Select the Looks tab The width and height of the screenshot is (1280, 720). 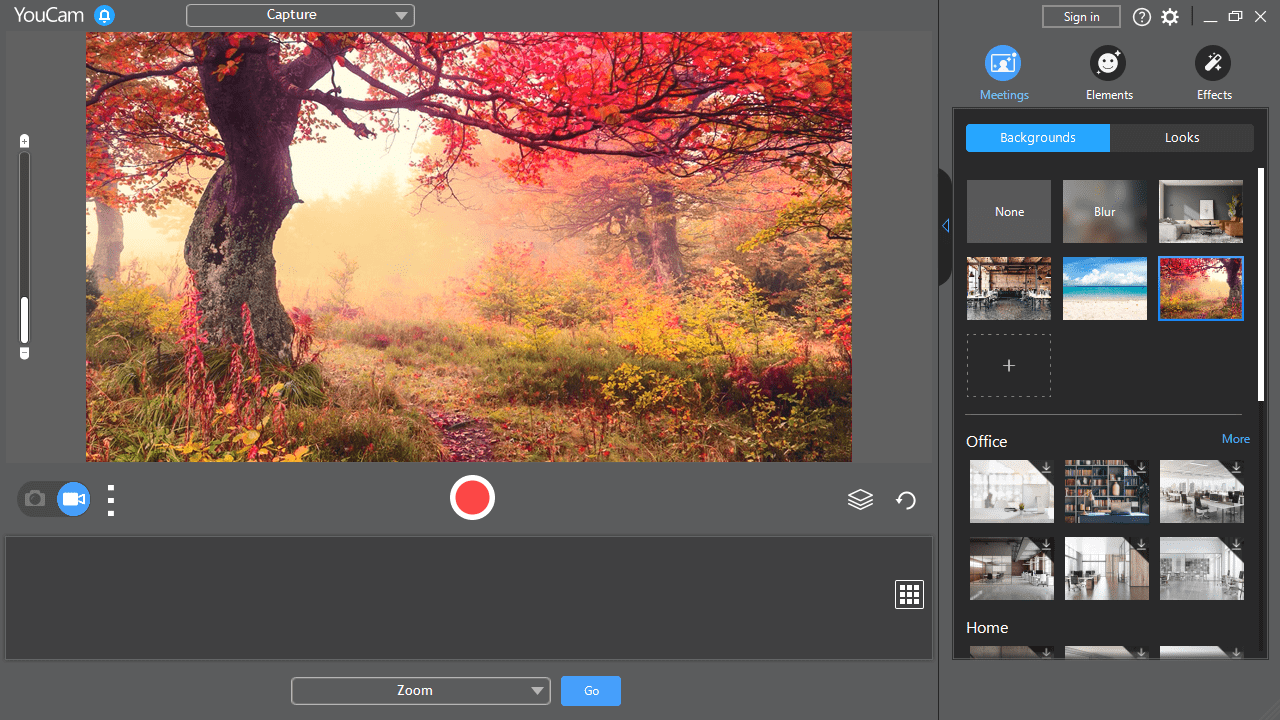click(x=1182, y=138)
